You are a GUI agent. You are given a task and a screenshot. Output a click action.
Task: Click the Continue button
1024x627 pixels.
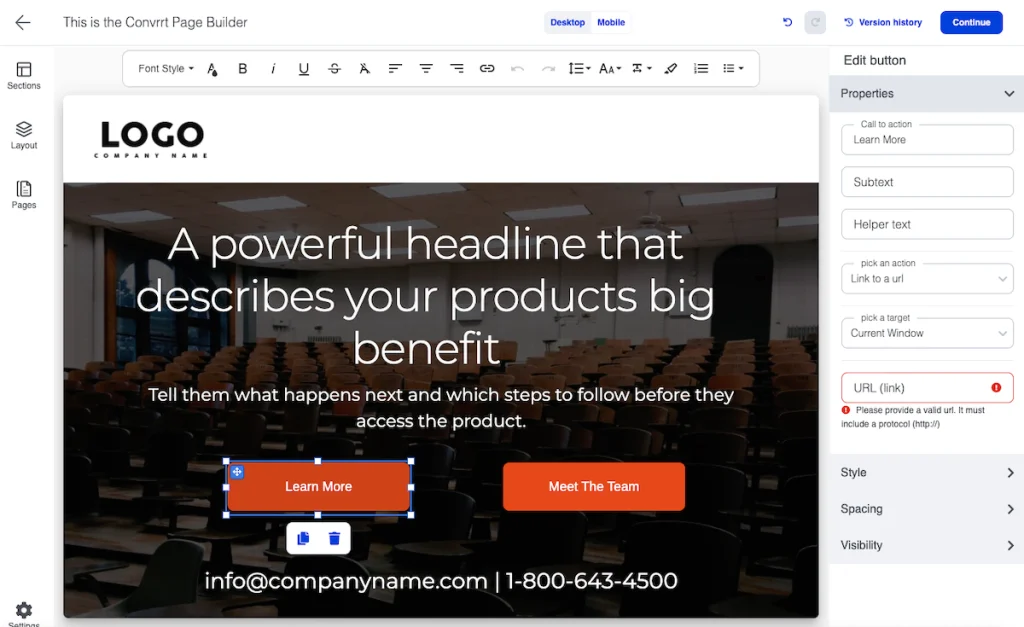[971, 22]
